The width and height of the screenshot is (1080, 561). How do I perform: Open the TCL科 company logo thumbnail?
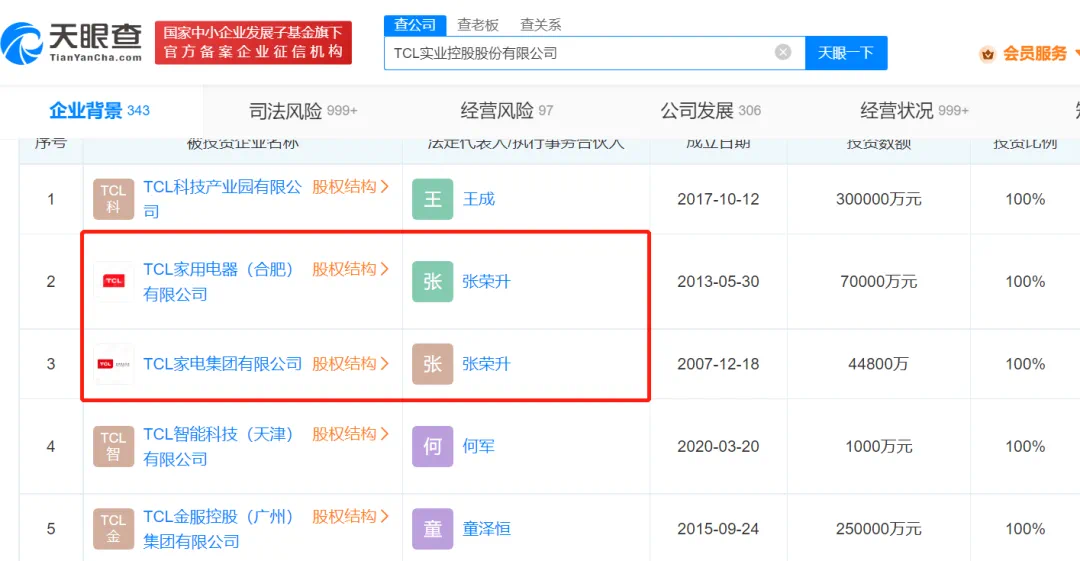[114, 199]
